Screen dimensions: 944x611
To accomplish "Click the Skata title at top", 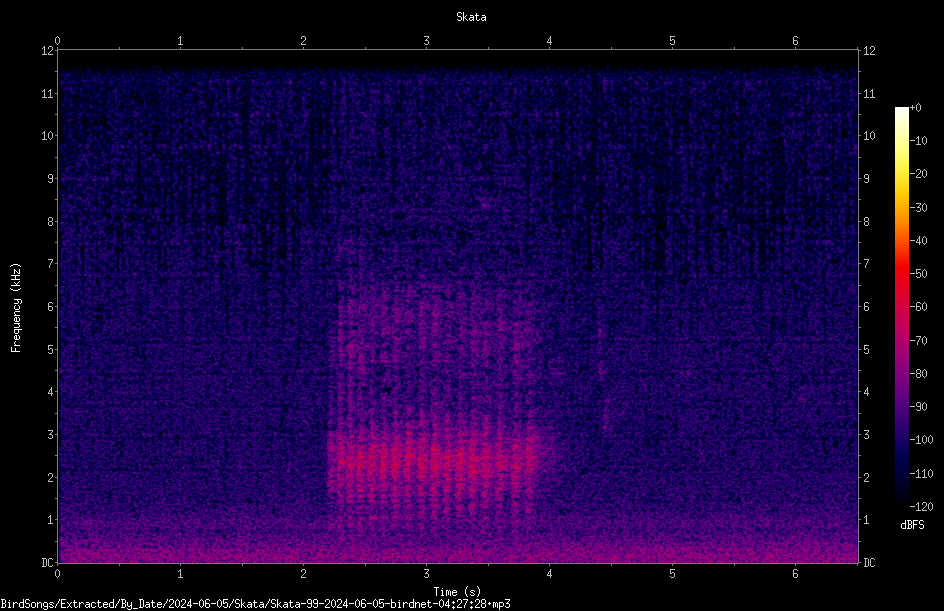I will pyautogui.click(x=471, y=17).
